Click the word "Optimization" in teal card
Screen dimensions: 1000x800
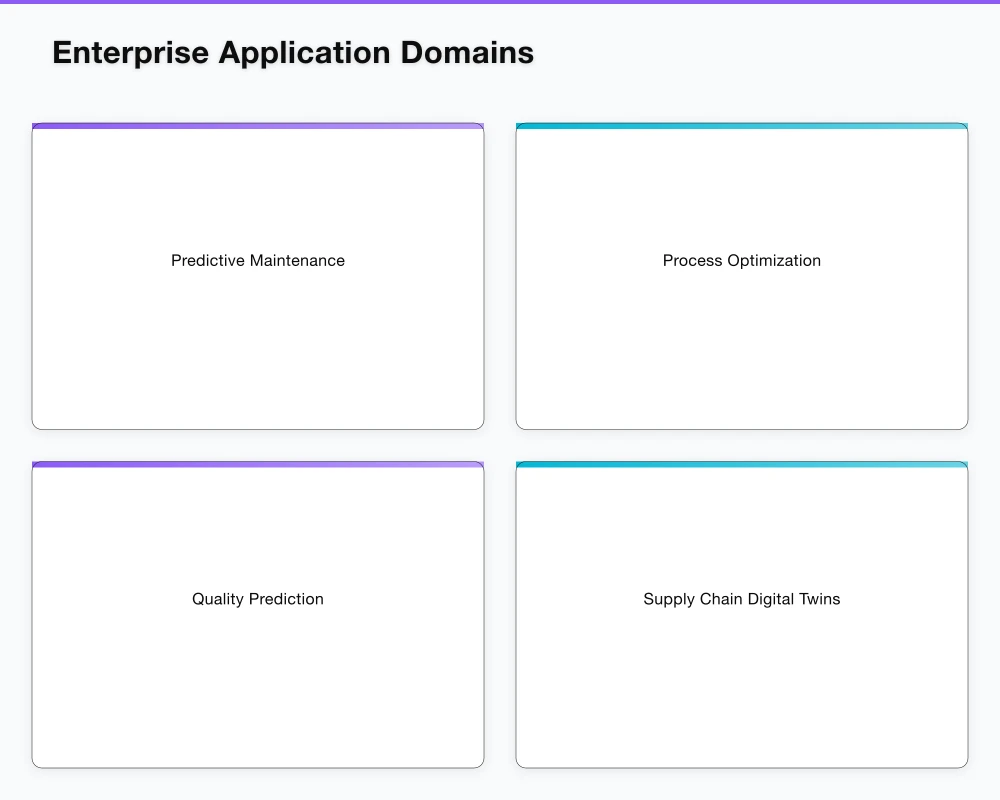pos(774,261)
